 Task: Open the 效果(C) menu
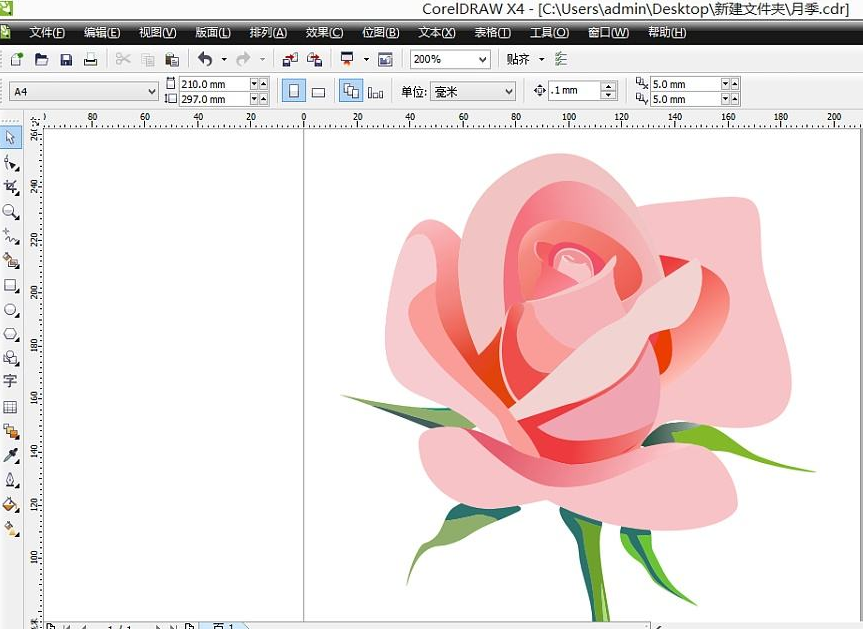pos(323,33)
